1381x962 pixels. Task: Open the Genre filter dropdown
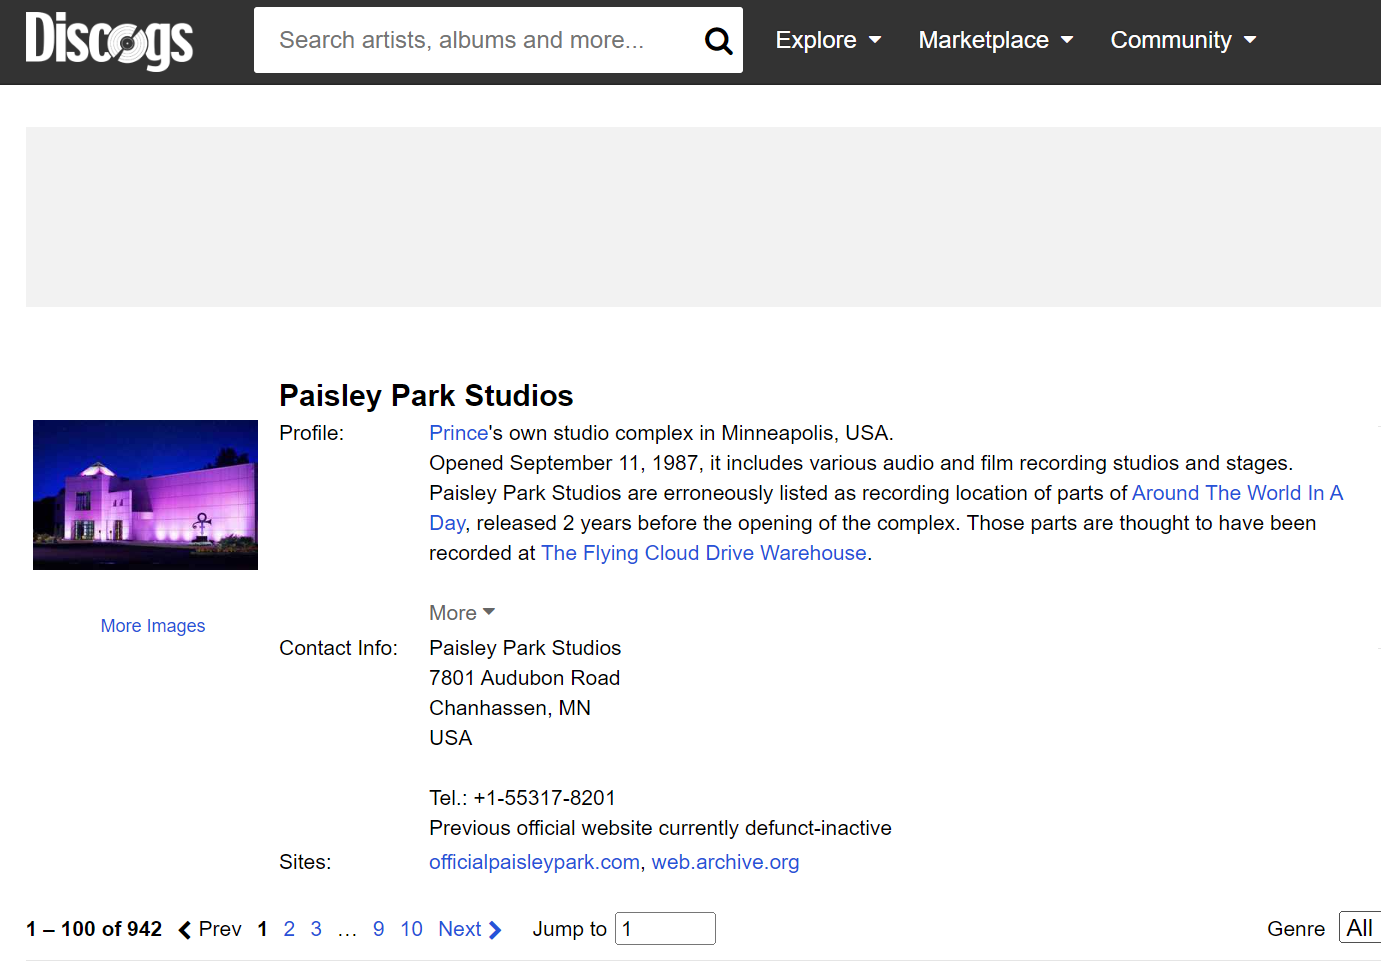click(x=1359, y=928)
